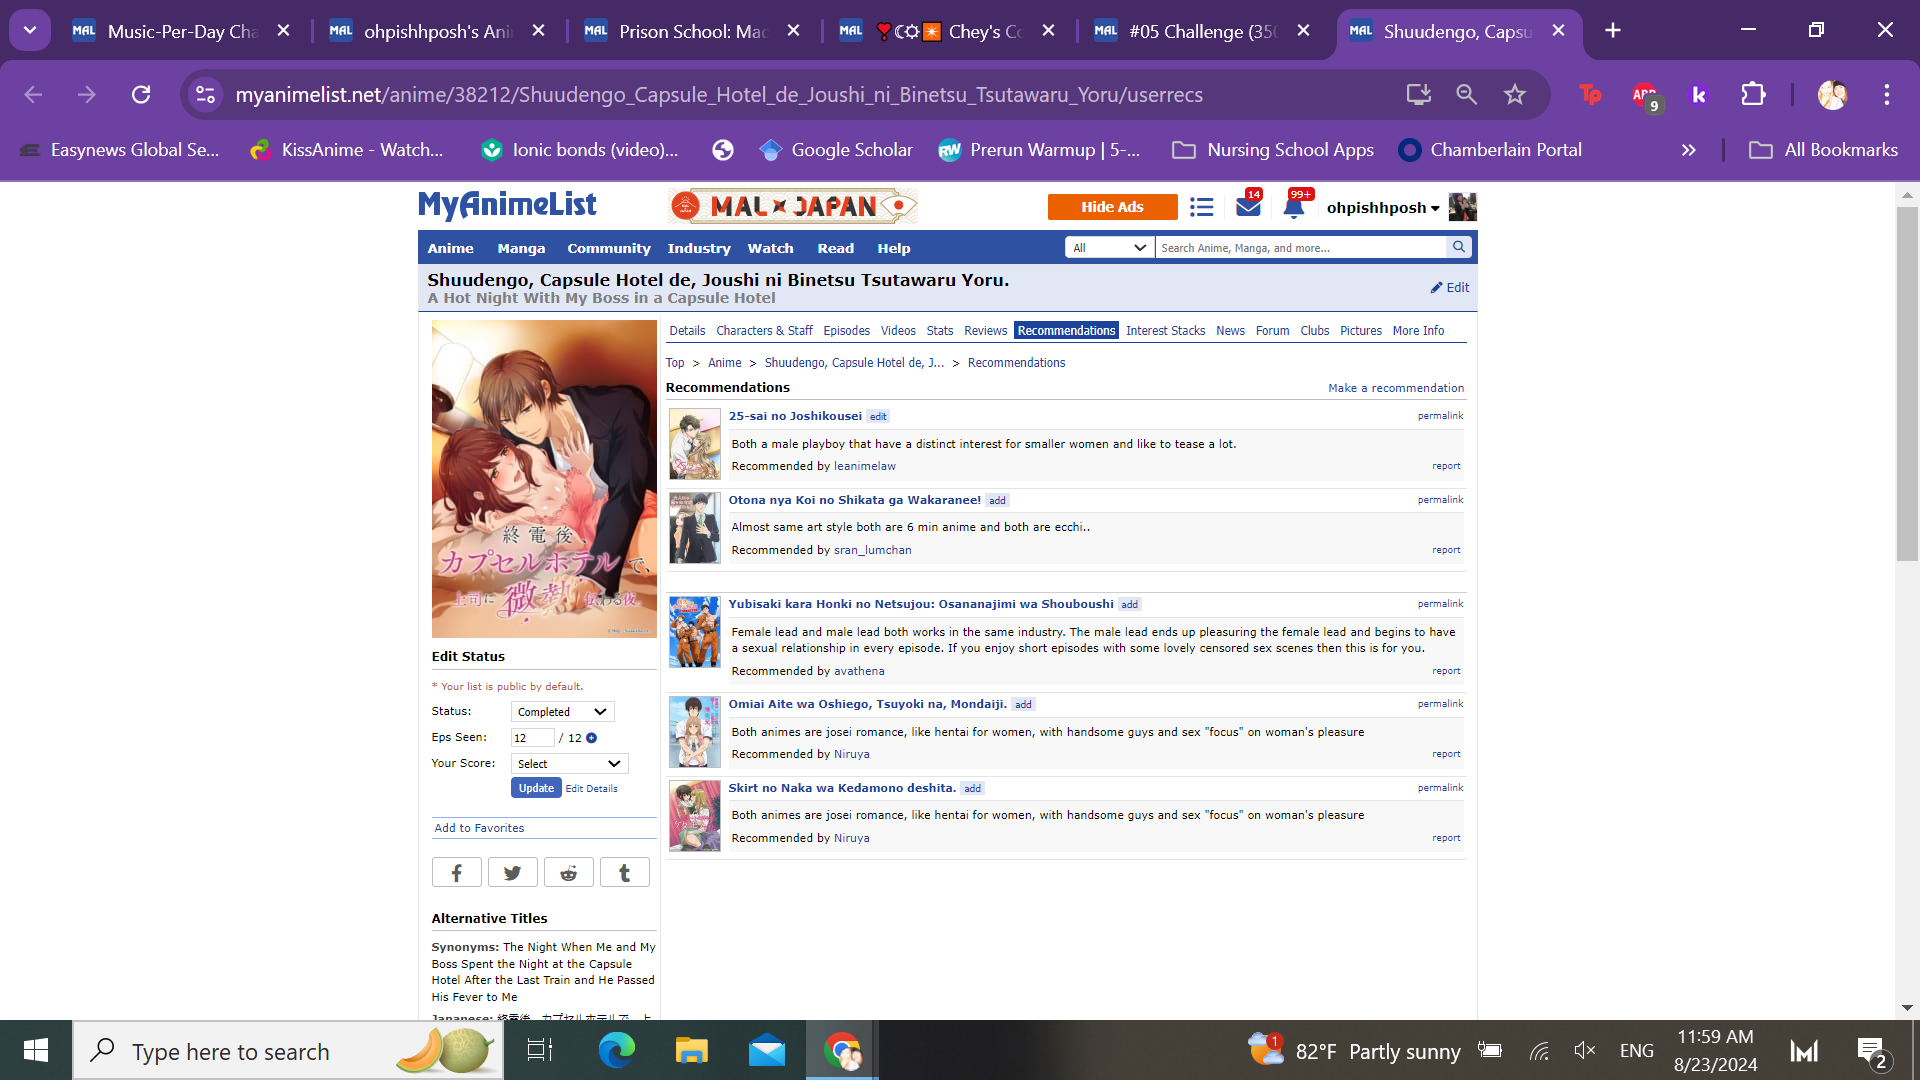Expand ohpishhposh profile menu

pyautogui.click(x=1383, y=208)
